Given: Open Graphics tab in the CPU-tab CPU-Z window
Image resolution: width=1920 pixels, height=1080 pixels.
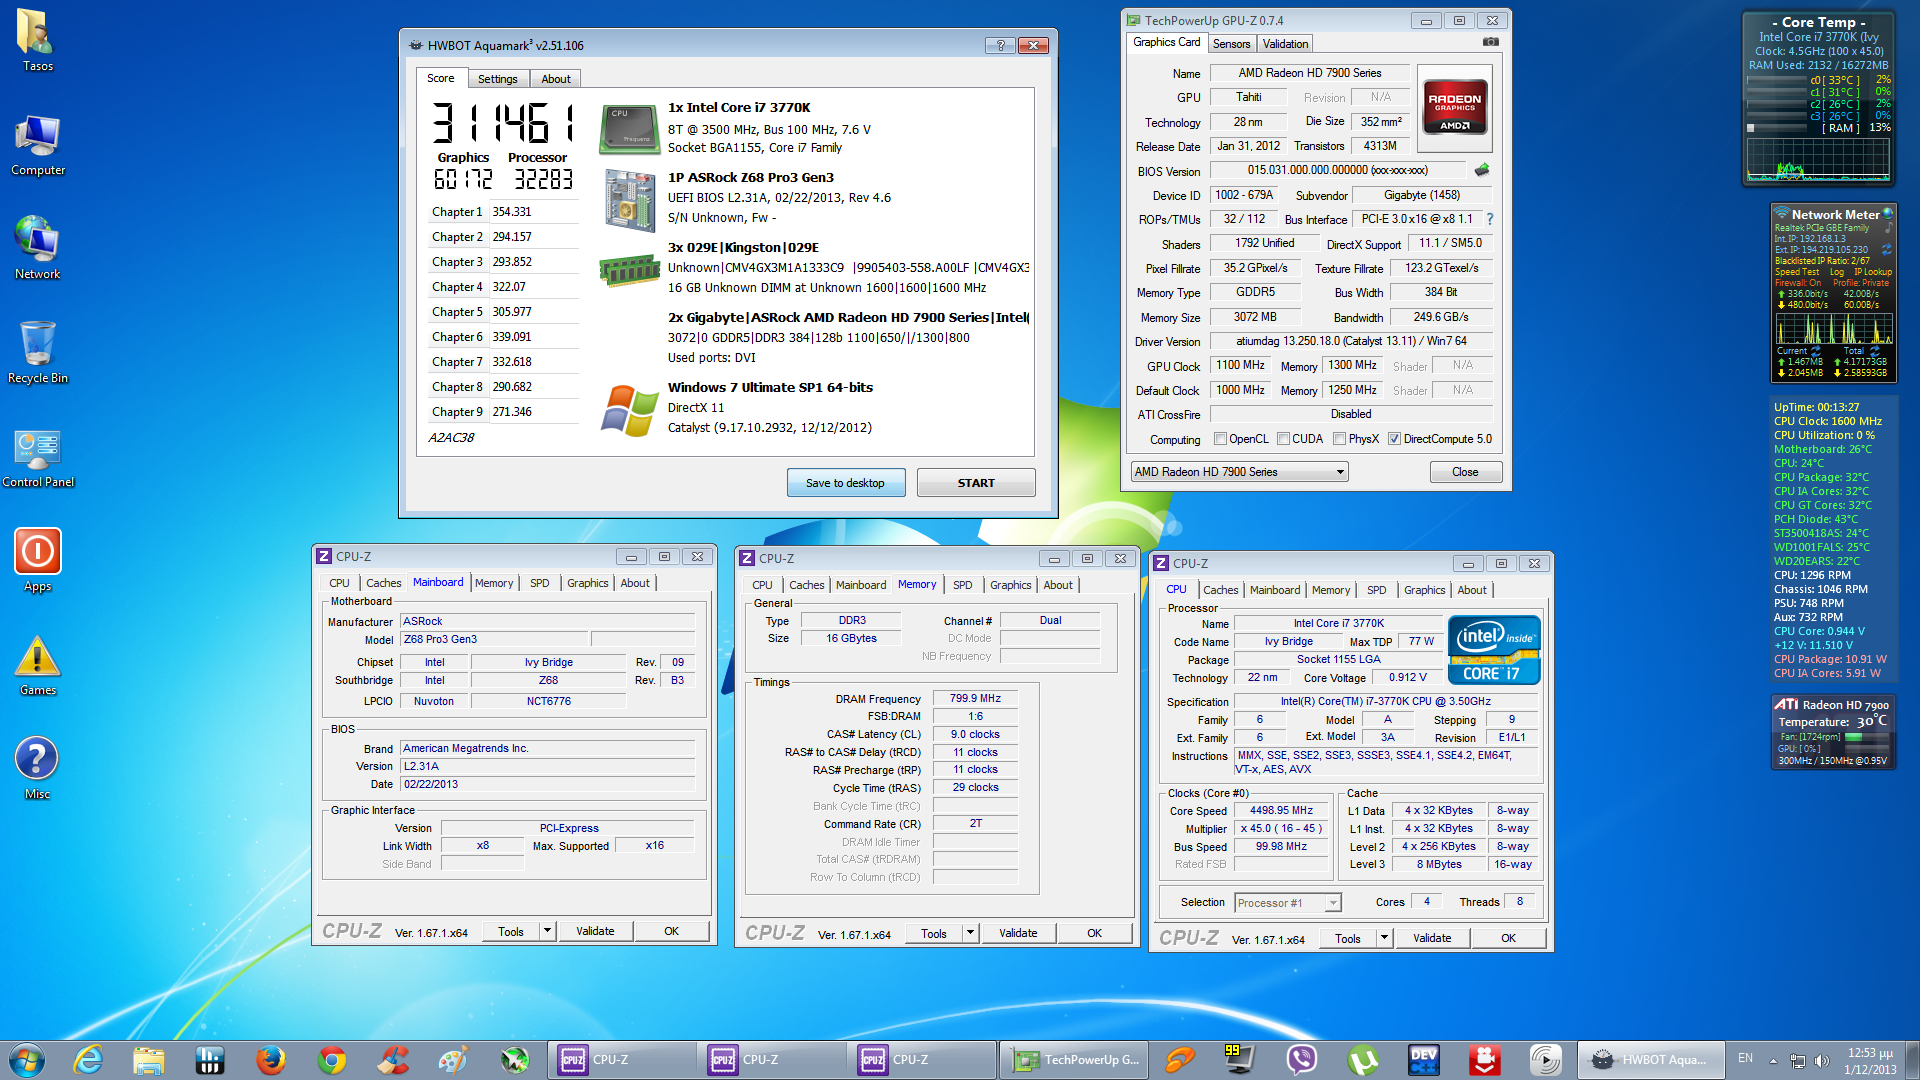Looking at the screenshot, I should (x=1424, y=590).
